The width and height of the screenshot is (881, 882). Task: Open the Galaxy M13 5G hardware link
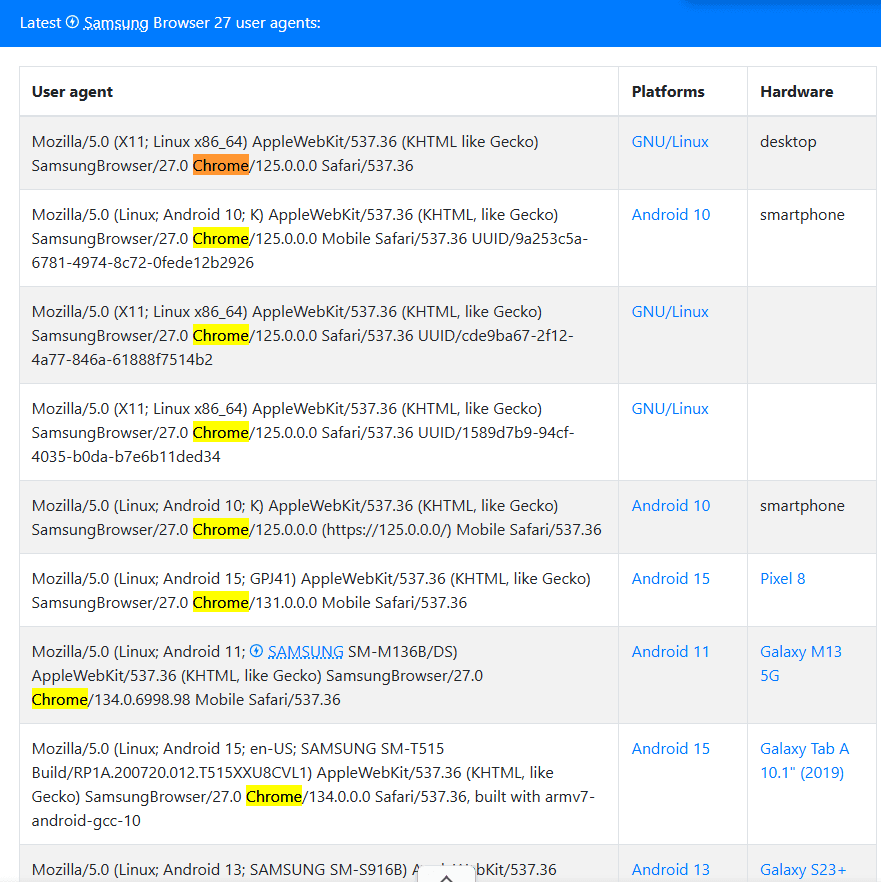click(801, 664)
